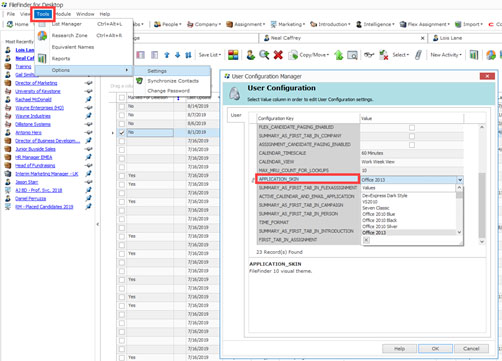This screenshot has width=502, height=361.
Task: Click the search magnifier toolbar icon
Action: (x=264, y=55)
